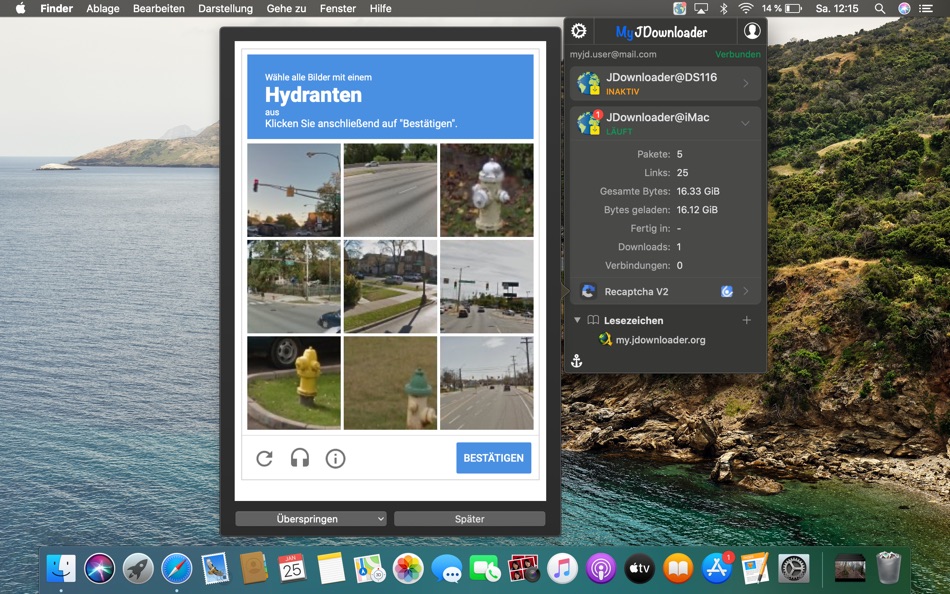
Task: Open my.jdownloader.org bookmark link
Action: [660, 340]
